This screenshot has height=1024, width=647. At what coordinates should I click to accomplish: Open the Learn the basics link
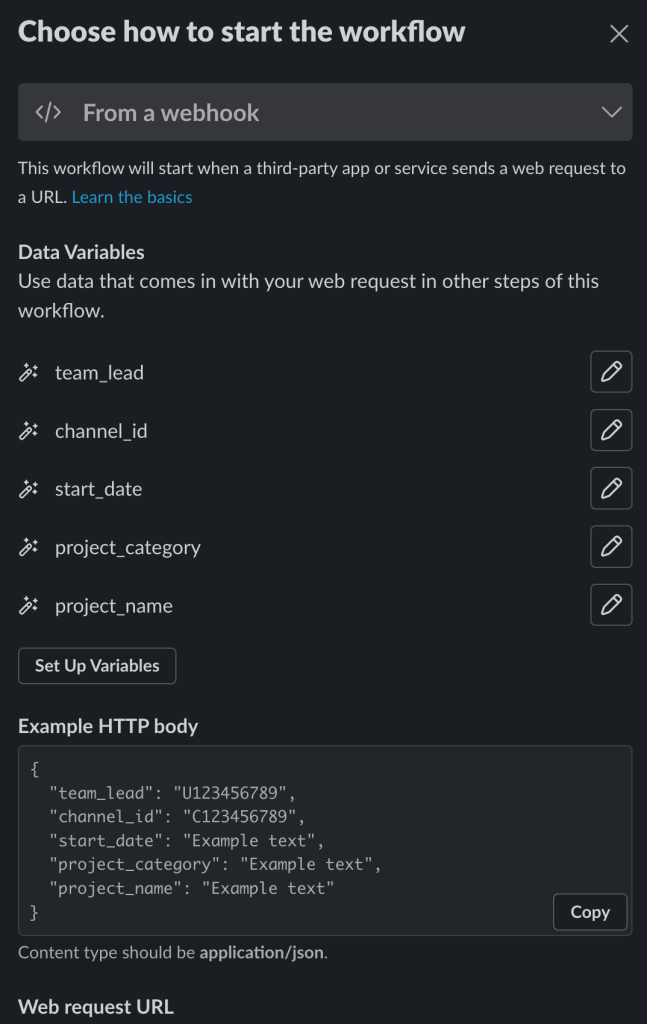[x=131, y=196]
